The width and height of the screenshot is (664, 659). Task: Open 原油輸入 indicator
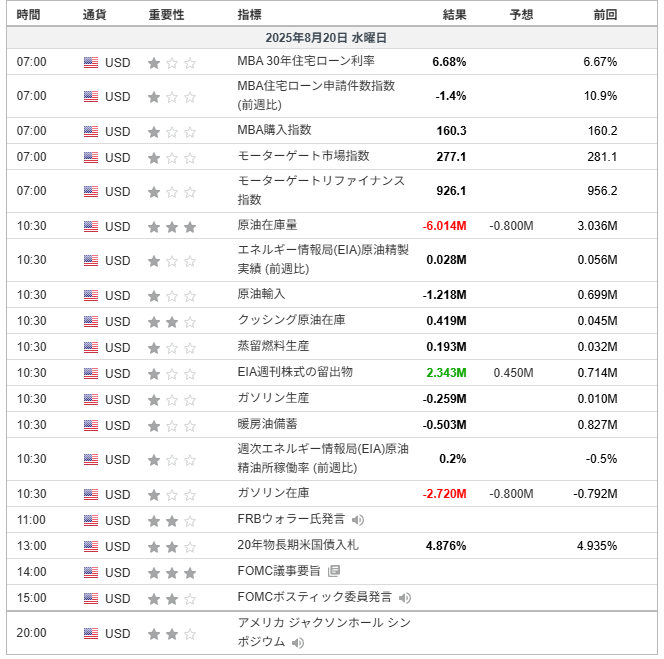(261, 294)
